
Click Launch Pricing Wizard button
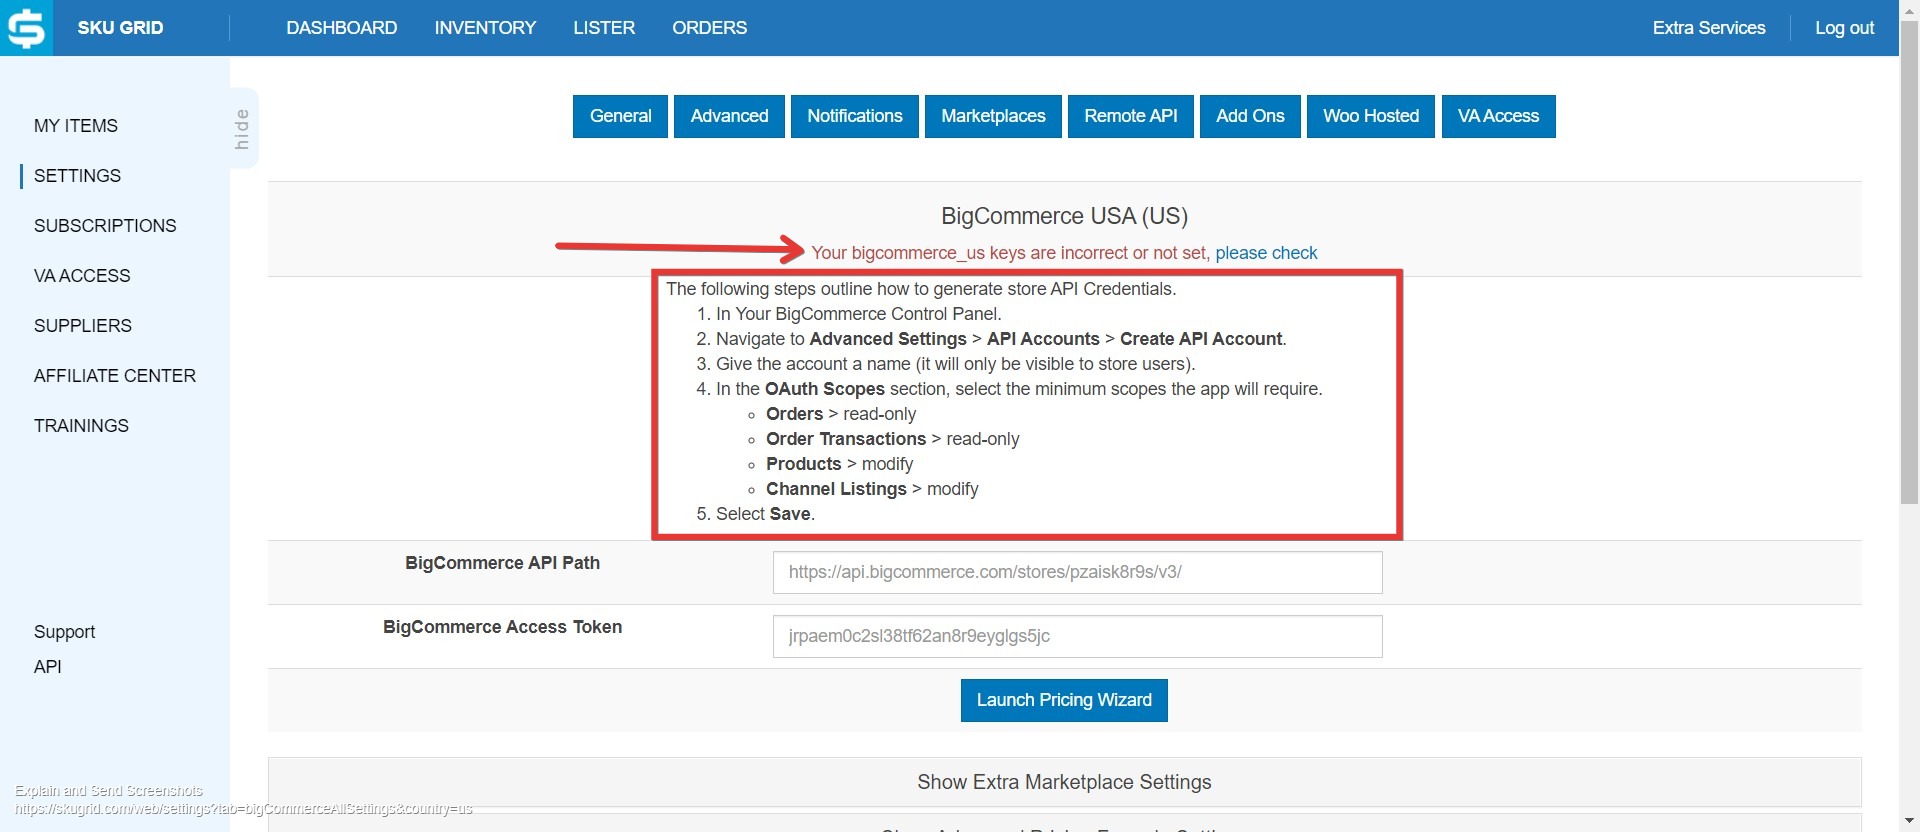[x=1064, y=700]
